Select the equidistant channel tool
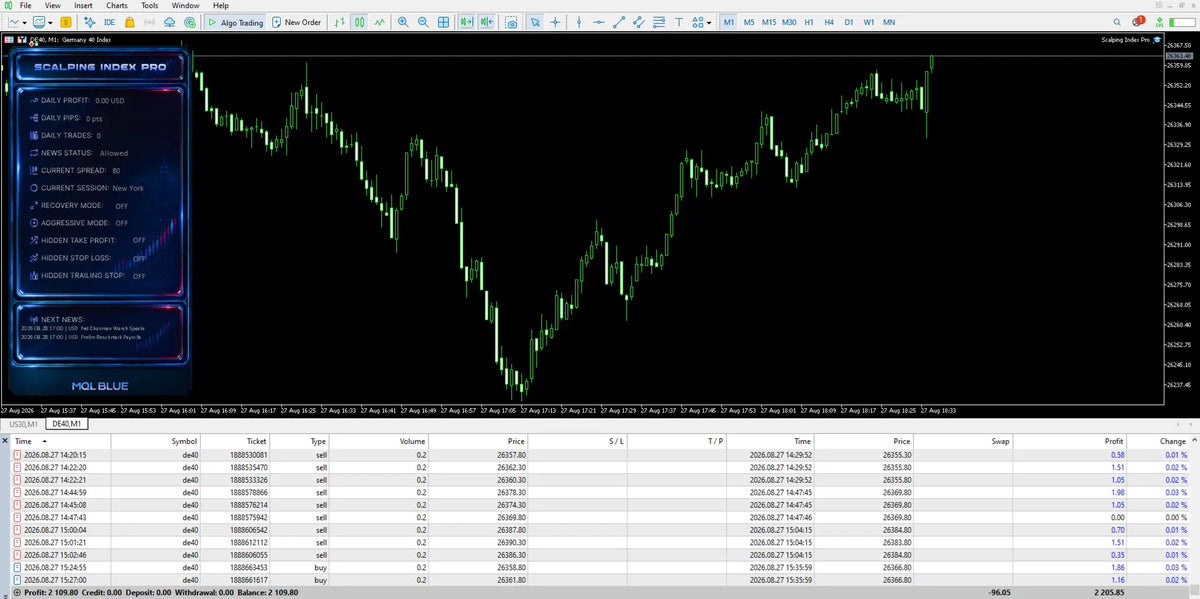1200x599 pixels. click(639, 22)
